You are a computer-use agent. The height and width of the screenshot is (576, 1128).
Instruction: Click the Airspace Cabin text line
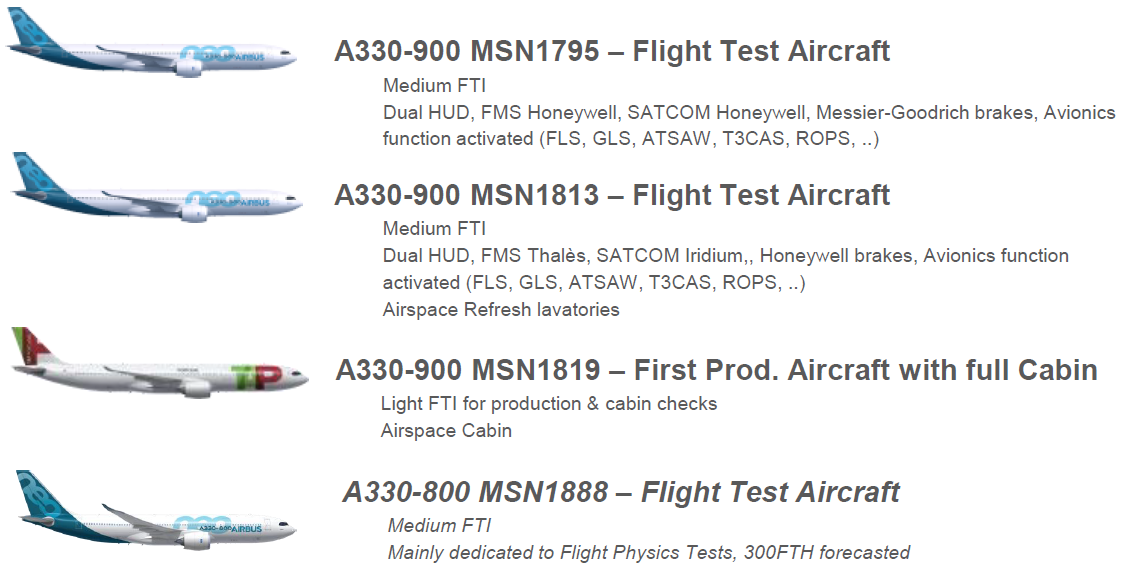click(x=446, y=431)
